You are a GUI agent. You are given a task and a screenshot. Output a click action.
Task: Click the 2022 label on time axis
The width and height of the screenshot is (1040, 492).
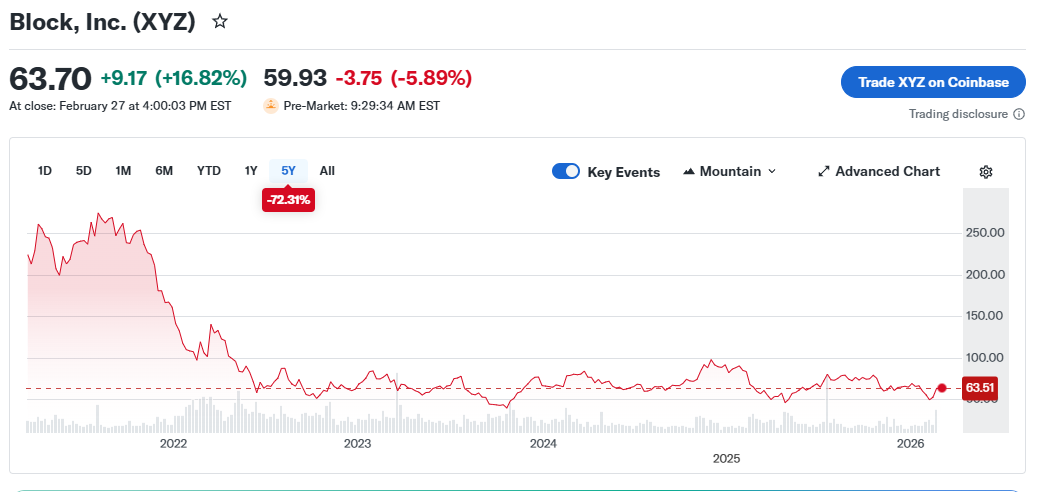pos(173,444)
